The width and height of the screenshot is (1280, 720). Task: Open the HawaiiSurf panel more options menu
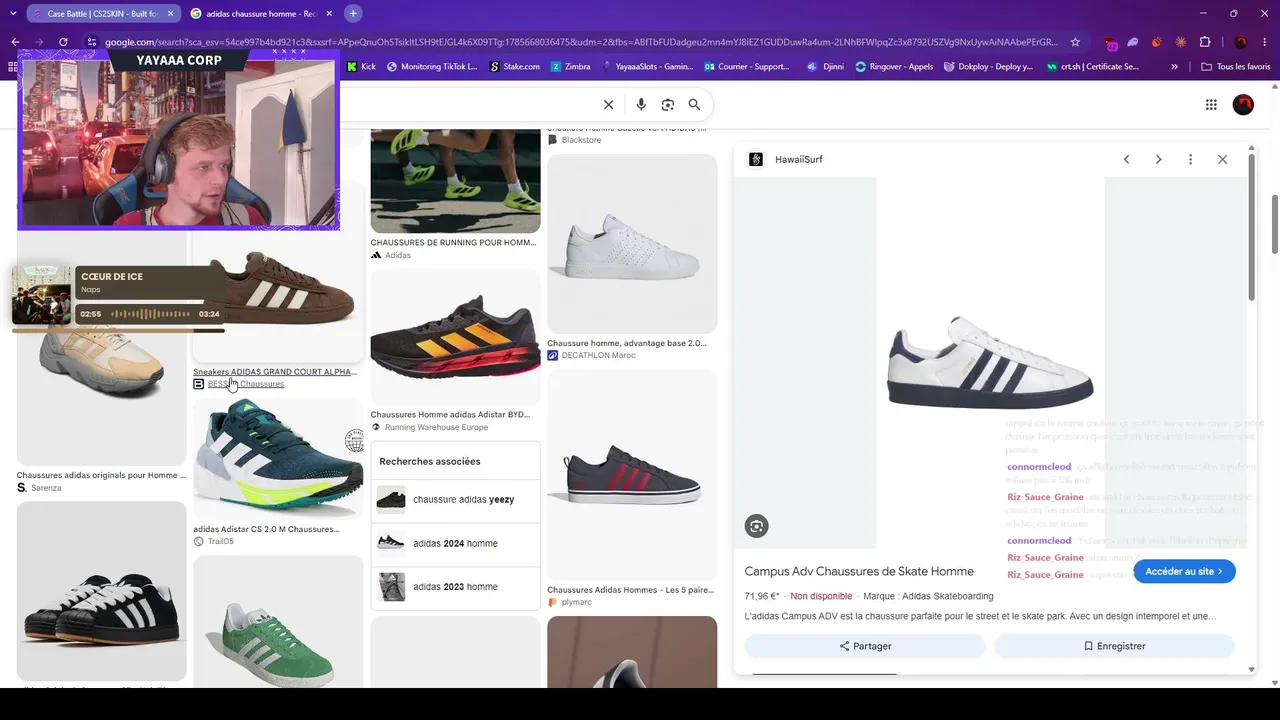click(x=1190, y=159)
